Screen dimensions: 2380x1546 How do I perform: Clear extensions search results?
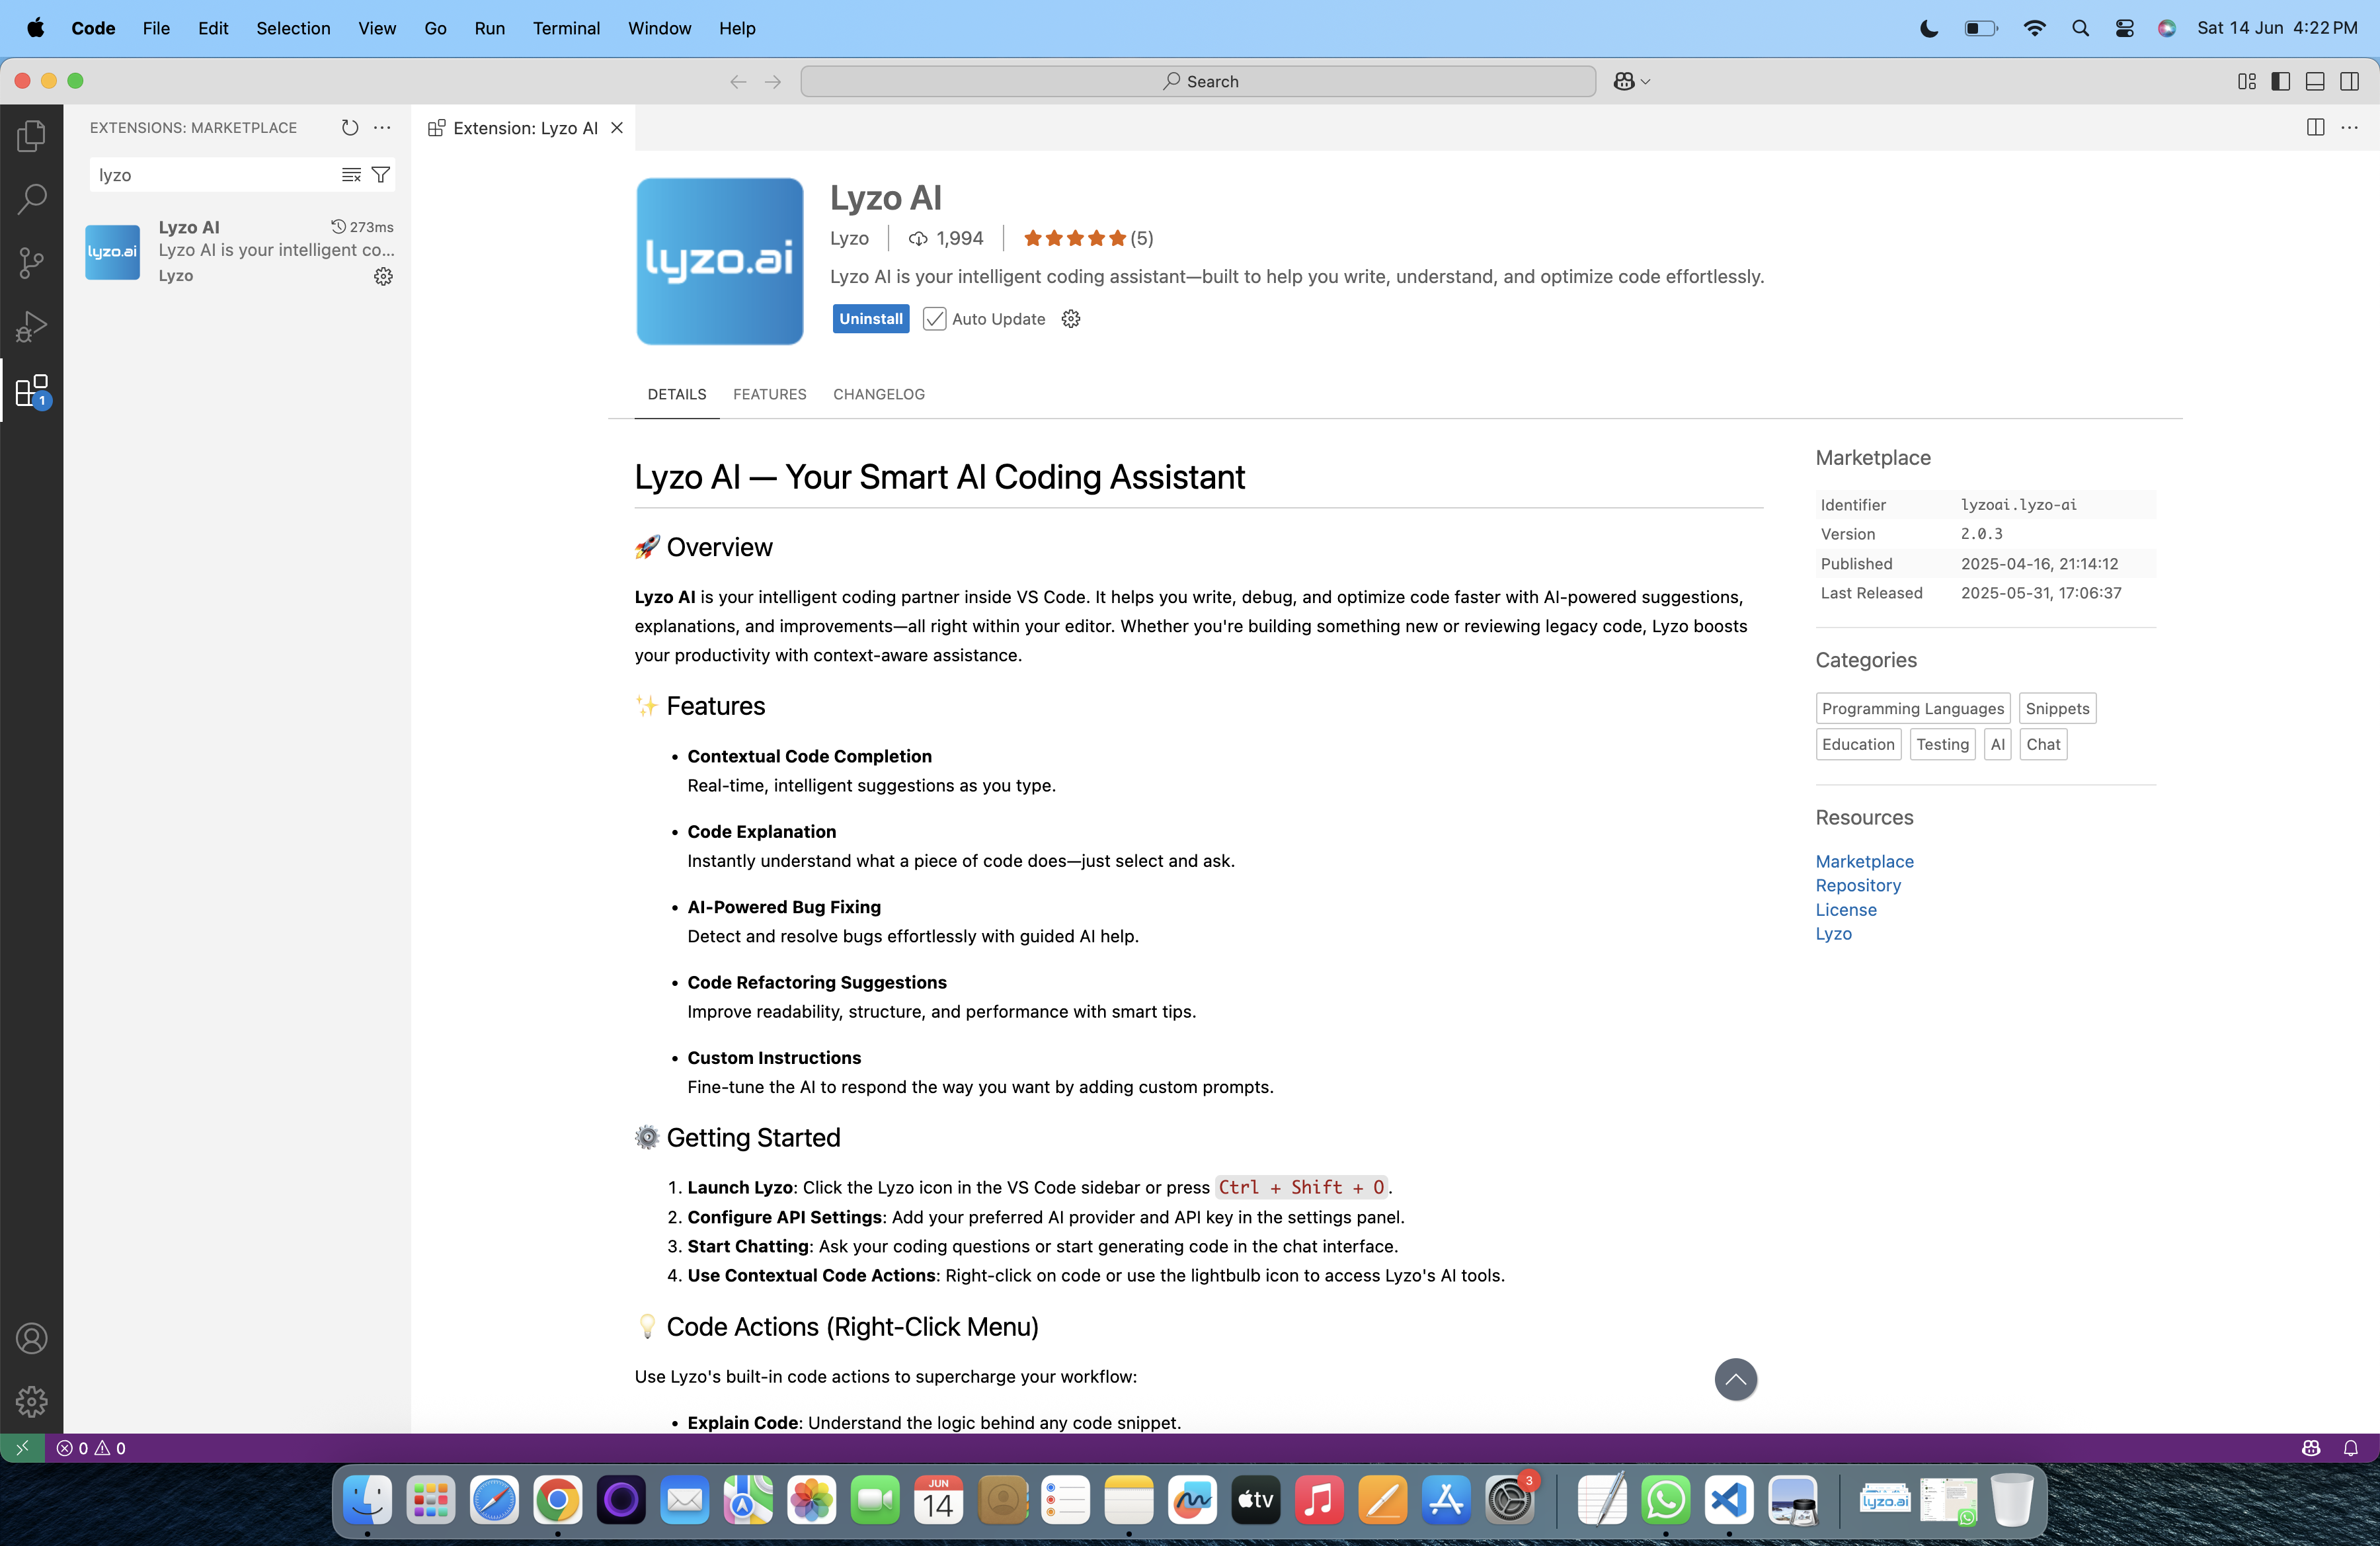click(351, 175)
